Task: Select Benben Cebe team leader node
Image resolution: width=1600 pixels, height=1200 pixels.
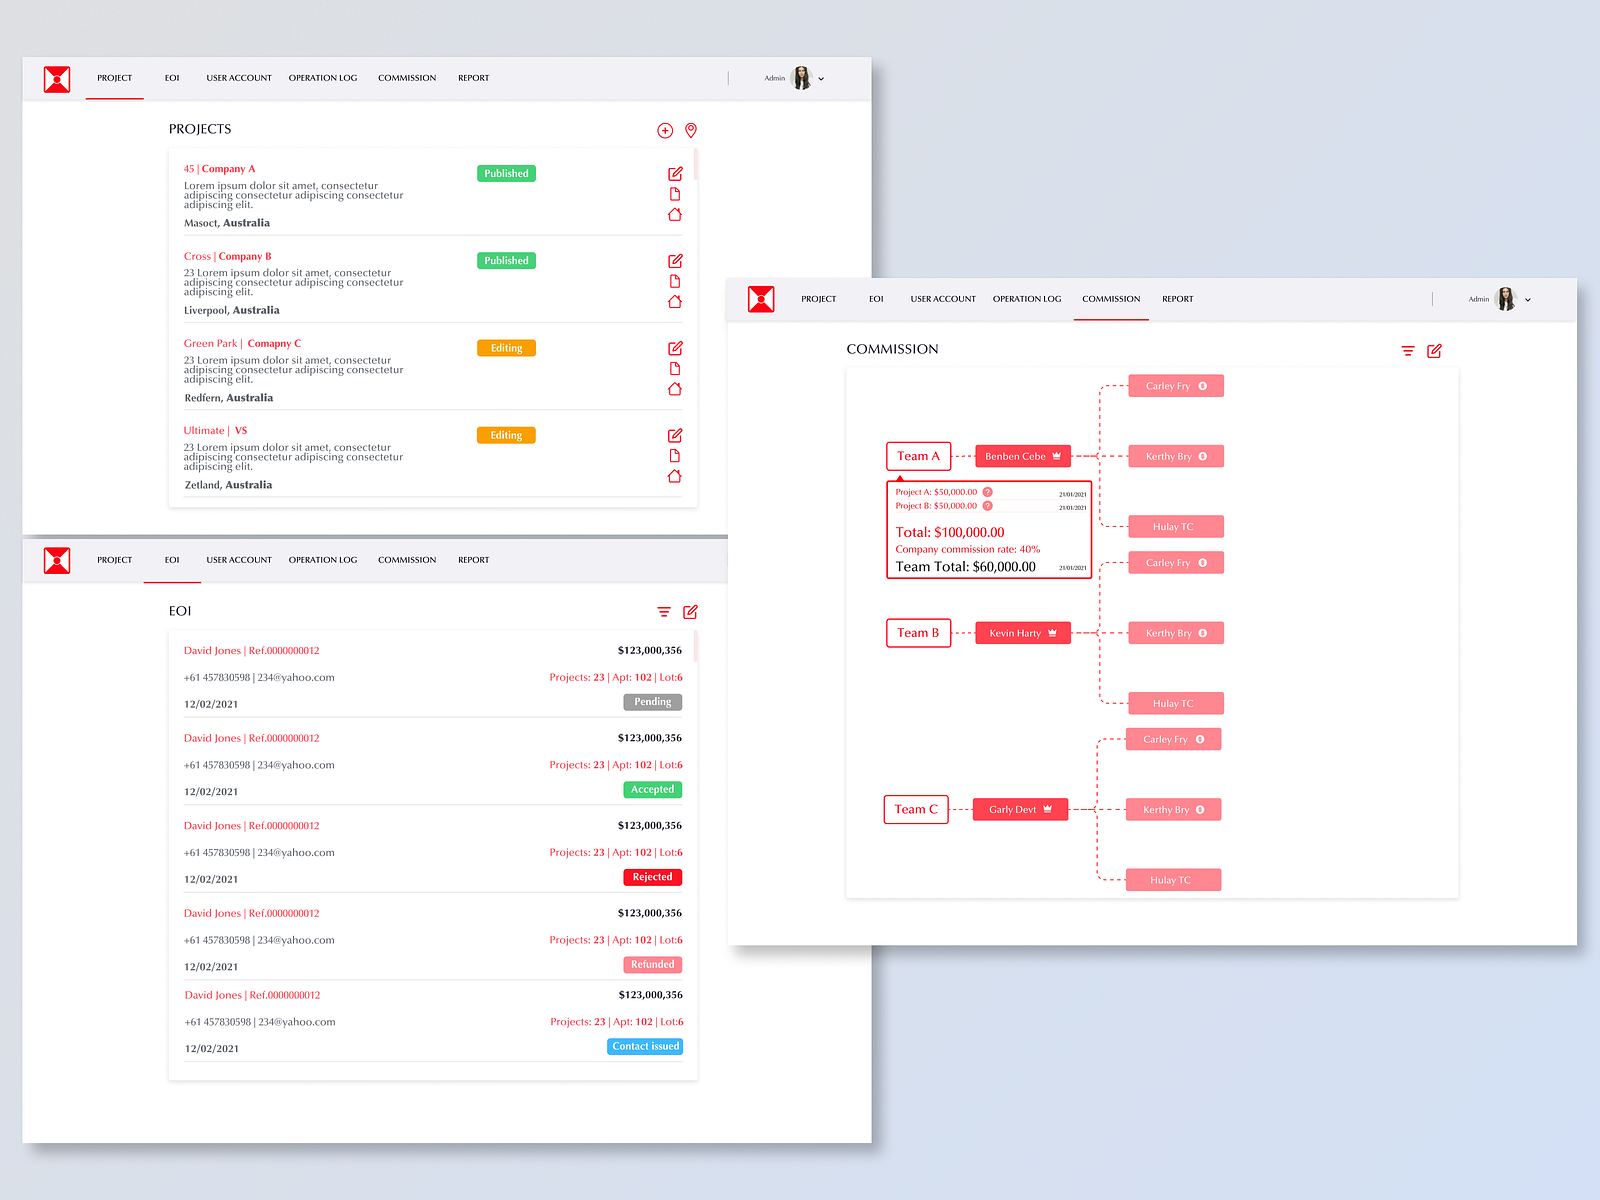Action: point(1023,456)
